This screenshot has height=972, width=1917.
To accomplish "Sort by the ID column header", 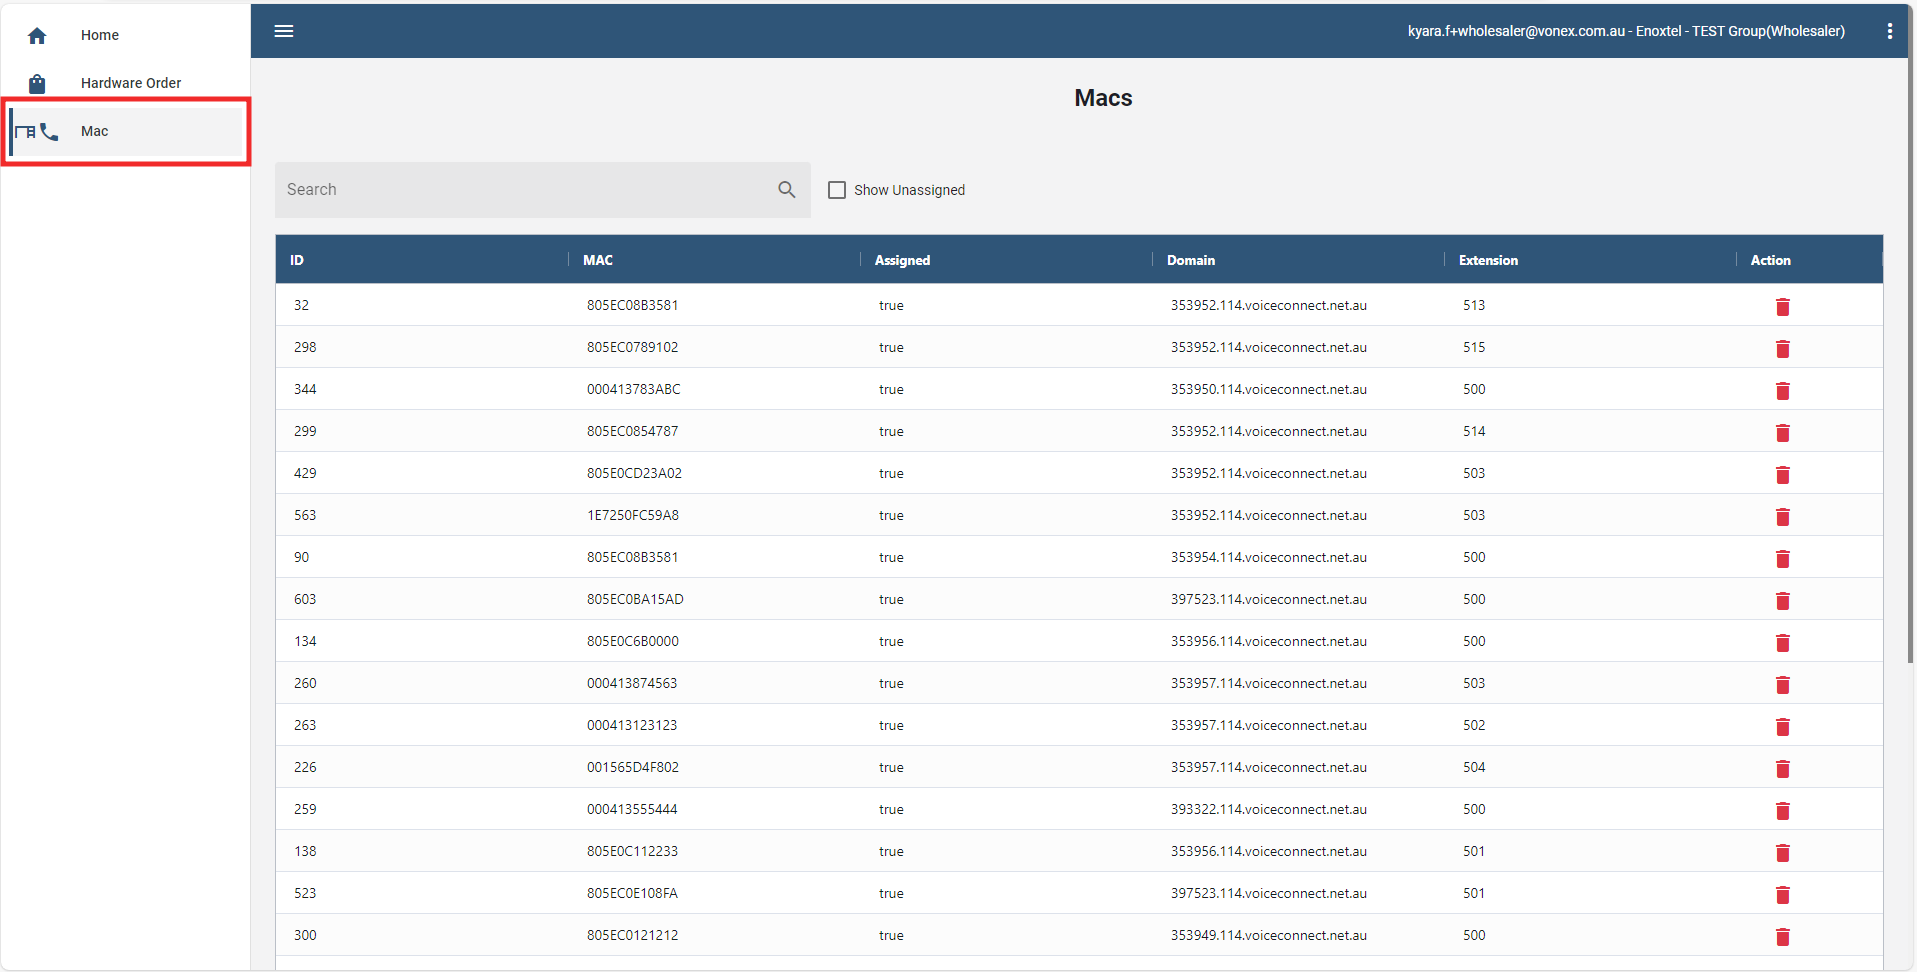I will point(297,260).
